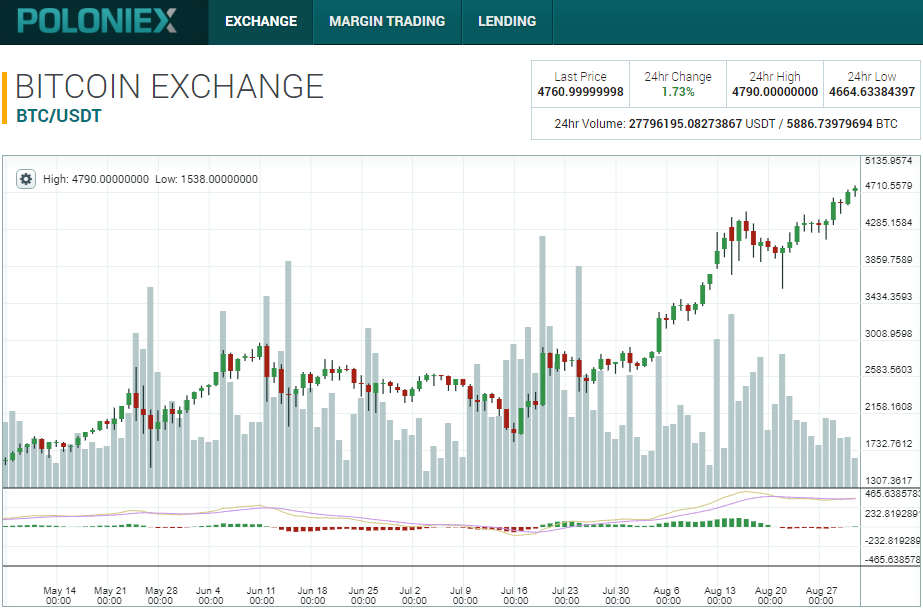Click the Jul 16 date label

click(516, 595)
